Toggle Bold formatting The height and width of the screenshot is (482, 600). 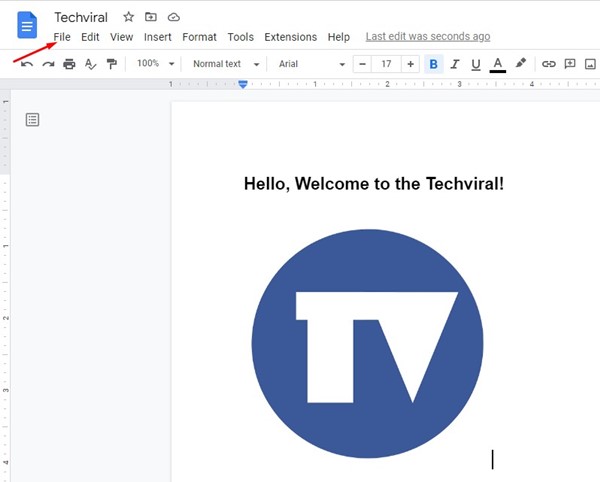pyautogui.click(x=434, y=64)
